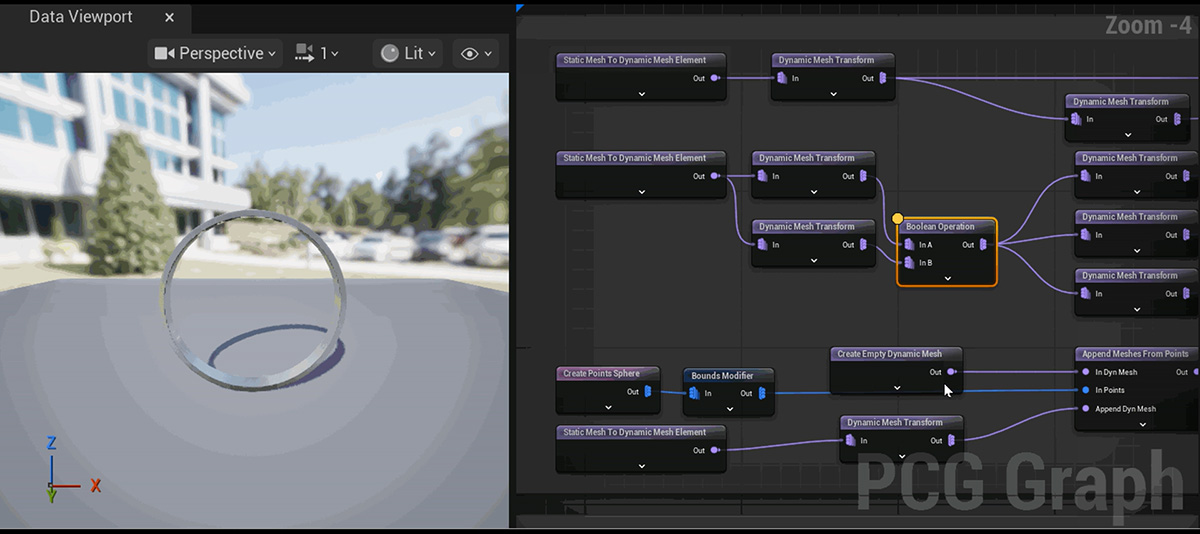Open the camera speed dropdown showing 1

[317, 54]
